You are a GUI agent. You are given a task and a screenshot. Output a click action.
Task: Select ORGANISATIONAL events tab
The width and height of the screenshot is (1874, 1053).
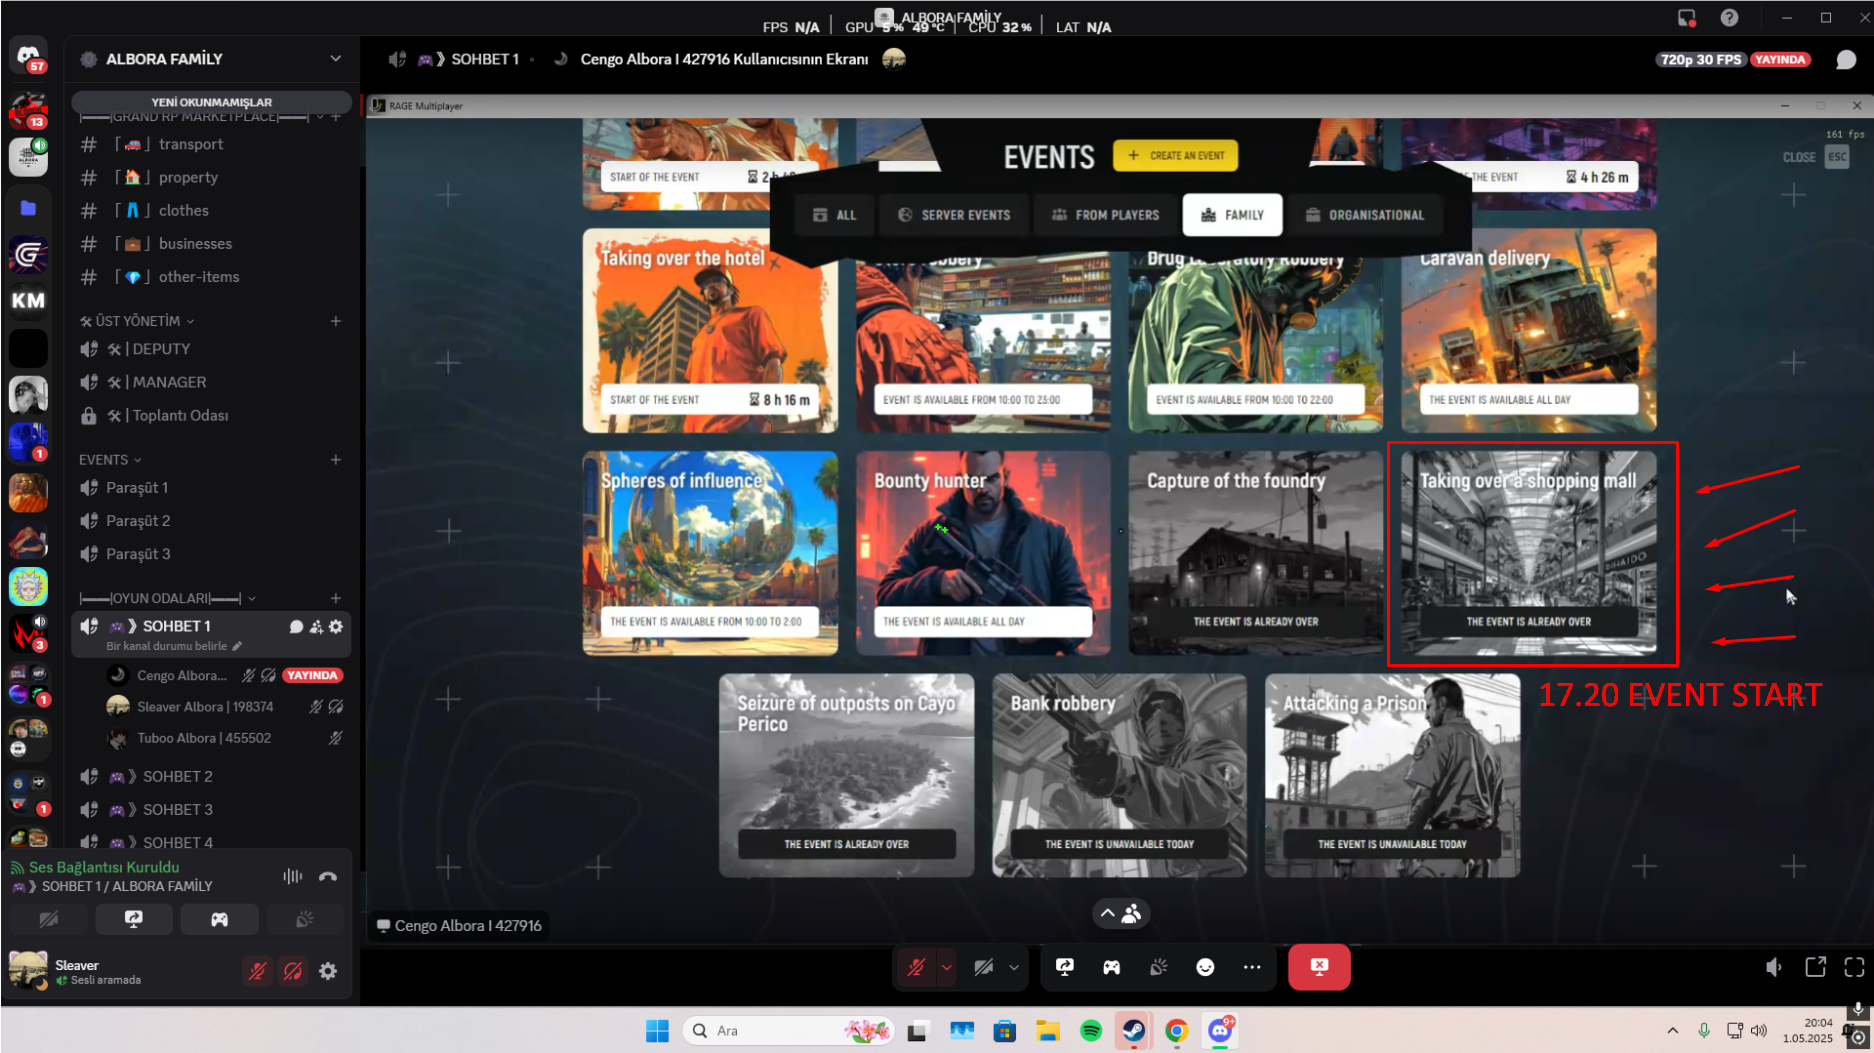[1365, 215]
